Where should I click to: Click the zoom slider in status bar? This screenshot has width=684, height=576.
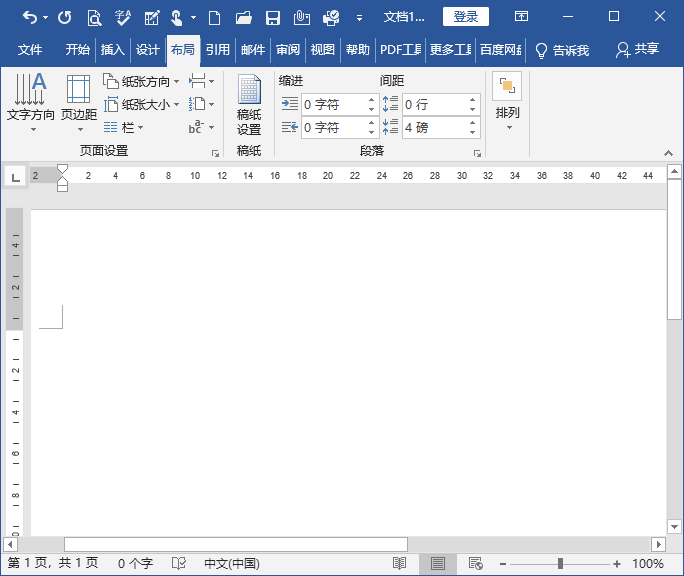[x=560, y=564]
